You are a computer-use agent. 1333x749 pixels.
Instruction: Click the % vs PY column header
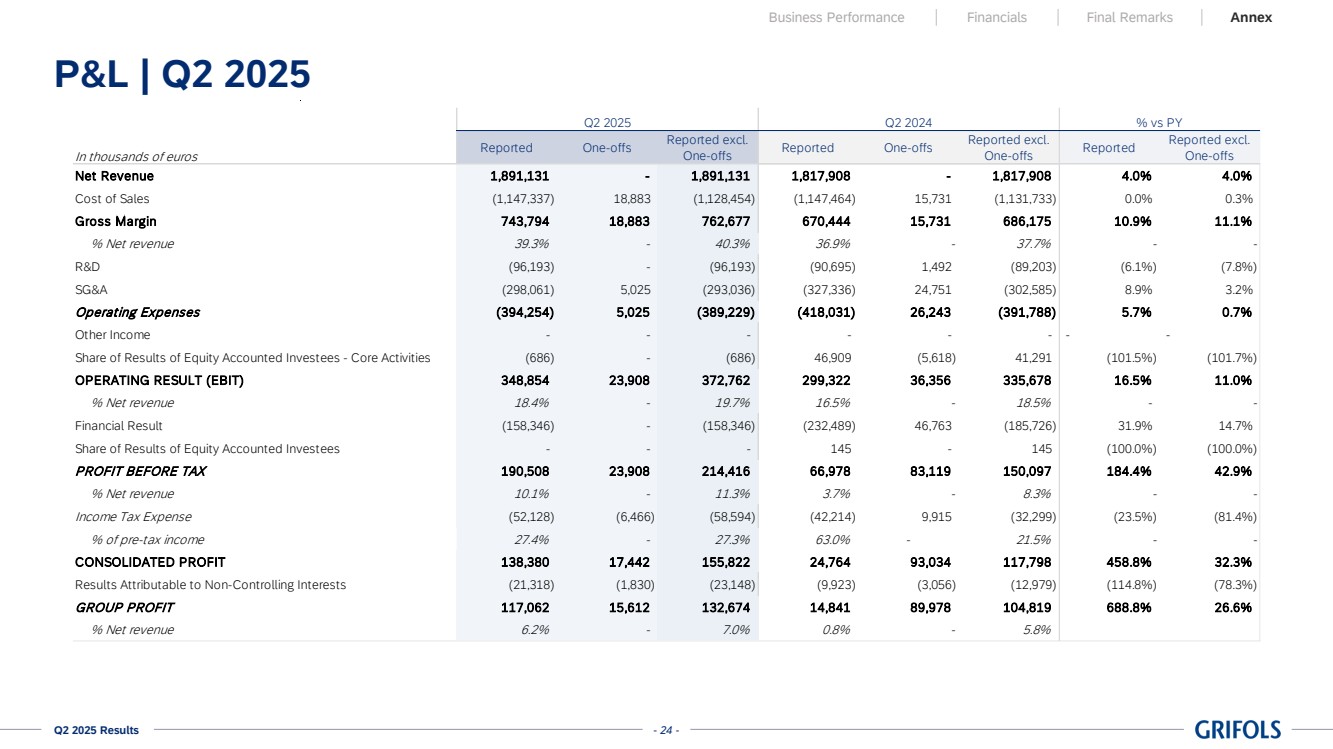(x=1159, y=122)
